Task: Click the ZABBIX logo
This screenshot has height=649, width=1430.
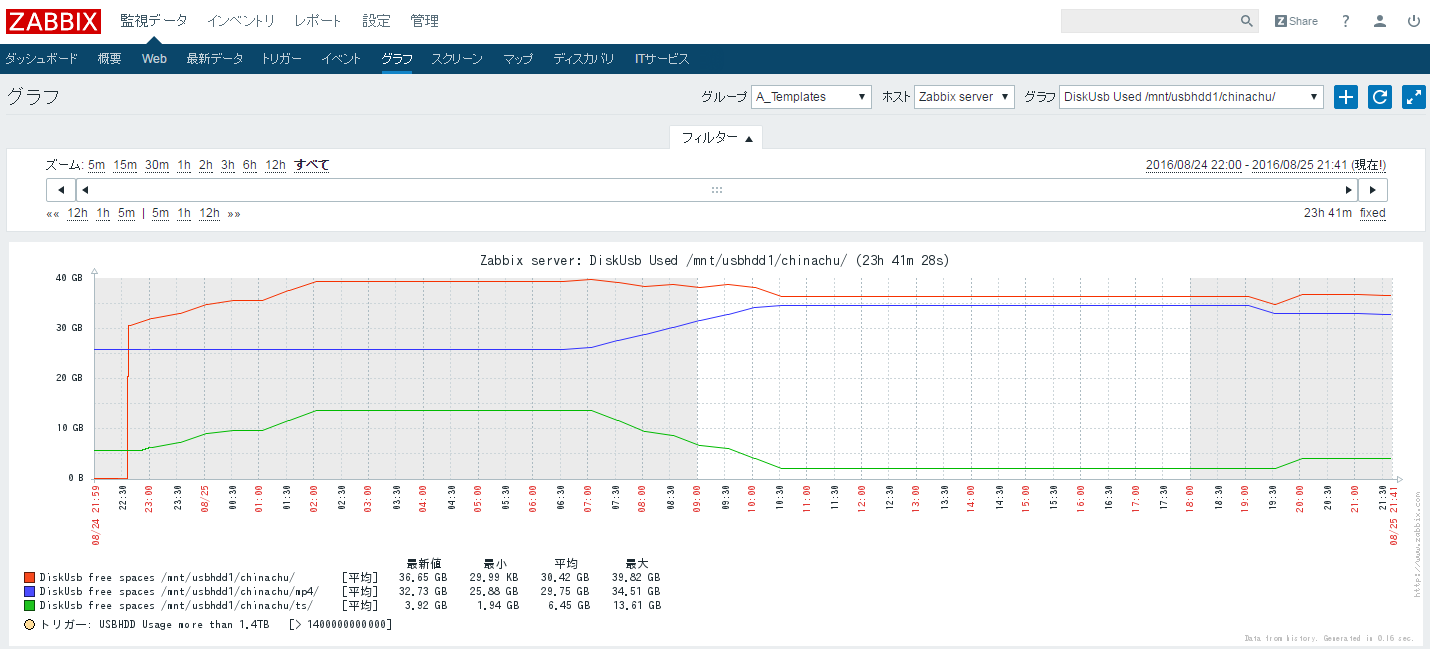Action: tap(54, 20)
